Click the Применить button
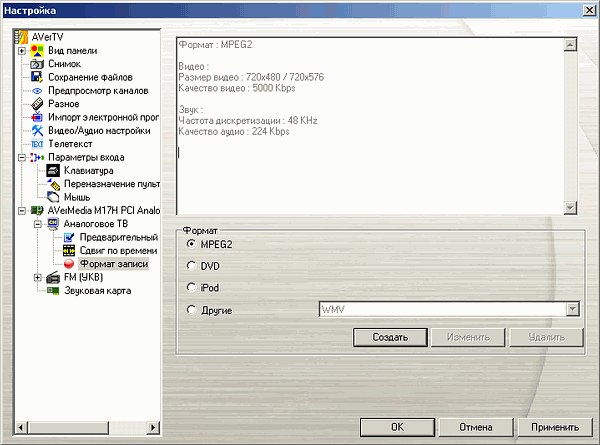600x445 pixels. (x=554, y=426)
